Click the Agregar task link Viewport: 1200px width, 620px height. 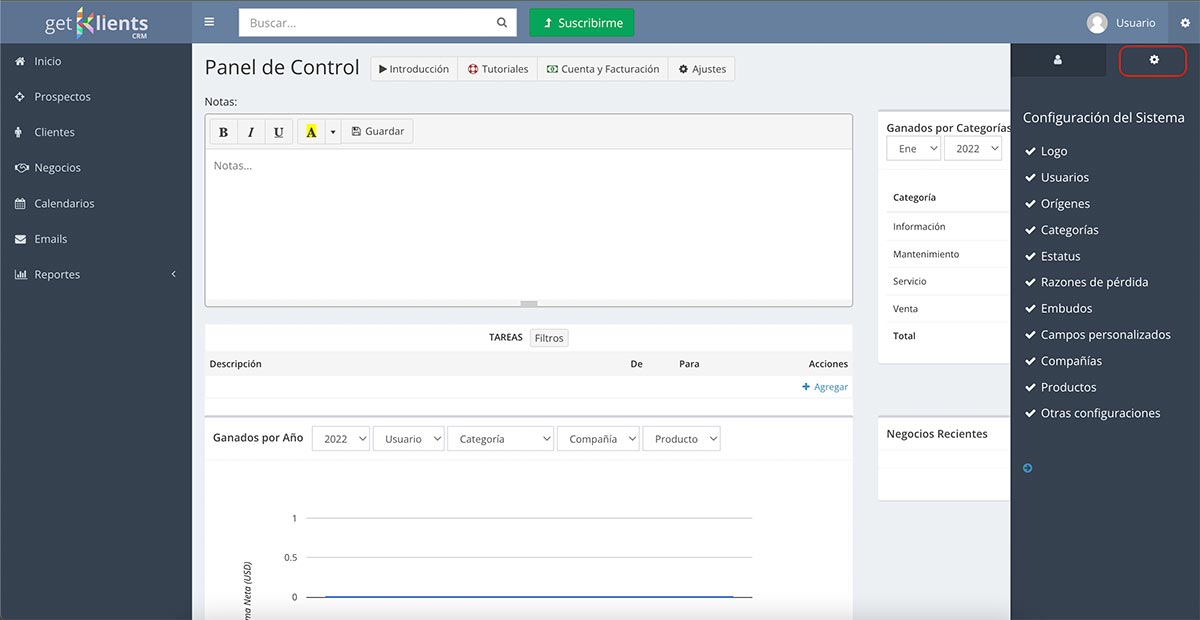pyautogui.click(x=825, y=387)
